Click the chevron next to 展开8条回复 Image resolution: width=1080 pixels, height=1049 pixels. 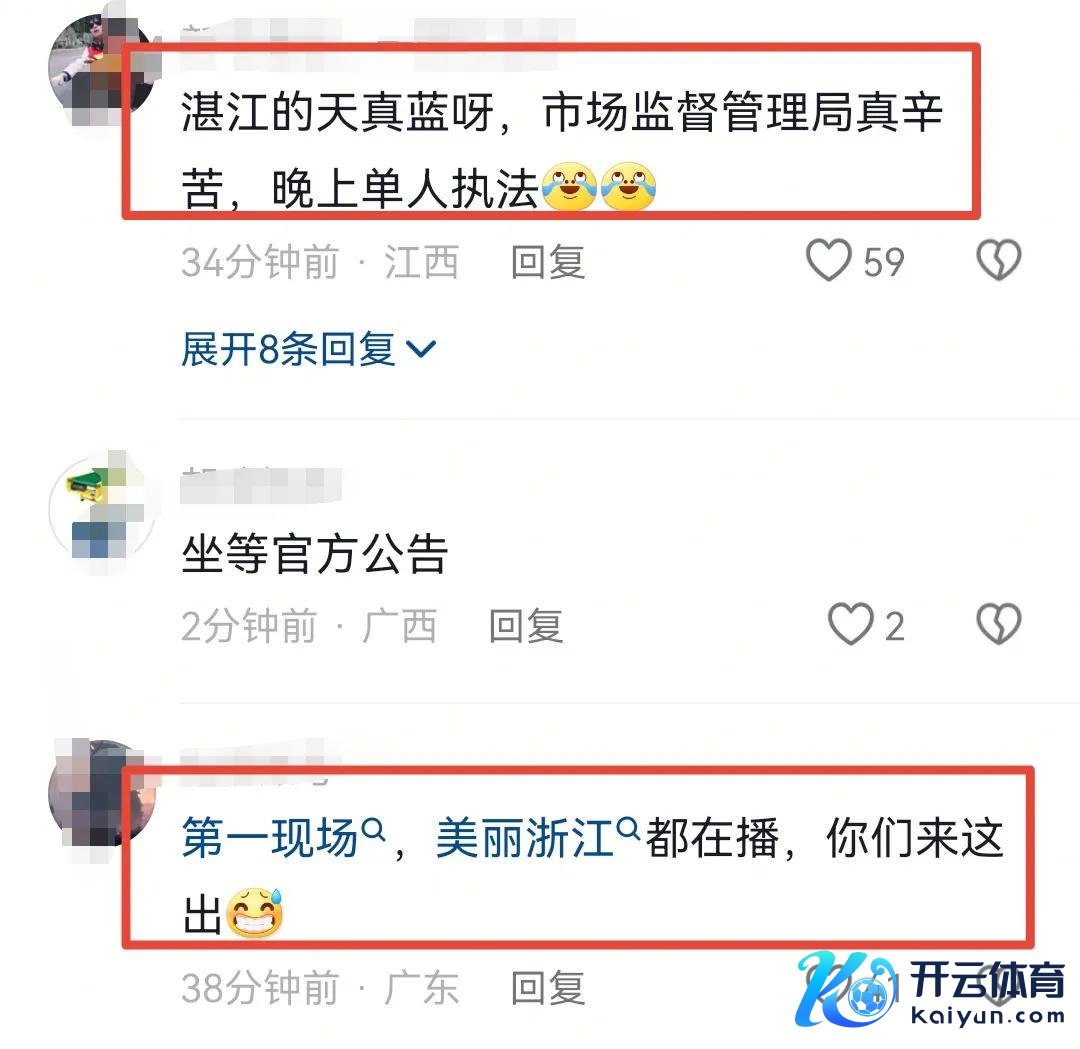click(x=421, y=350)
